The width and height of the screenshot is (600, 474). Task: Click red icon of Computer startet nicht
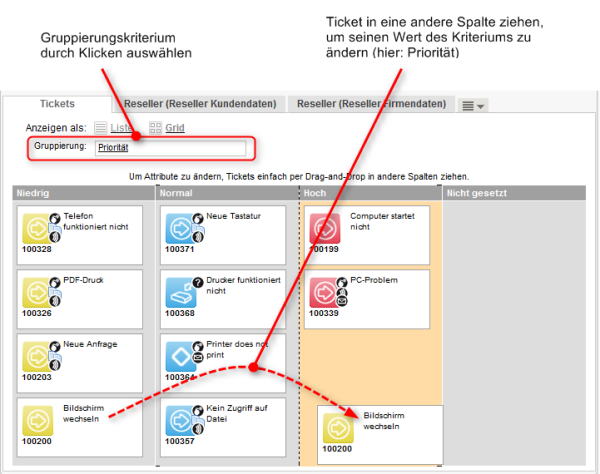coord(325,227)
